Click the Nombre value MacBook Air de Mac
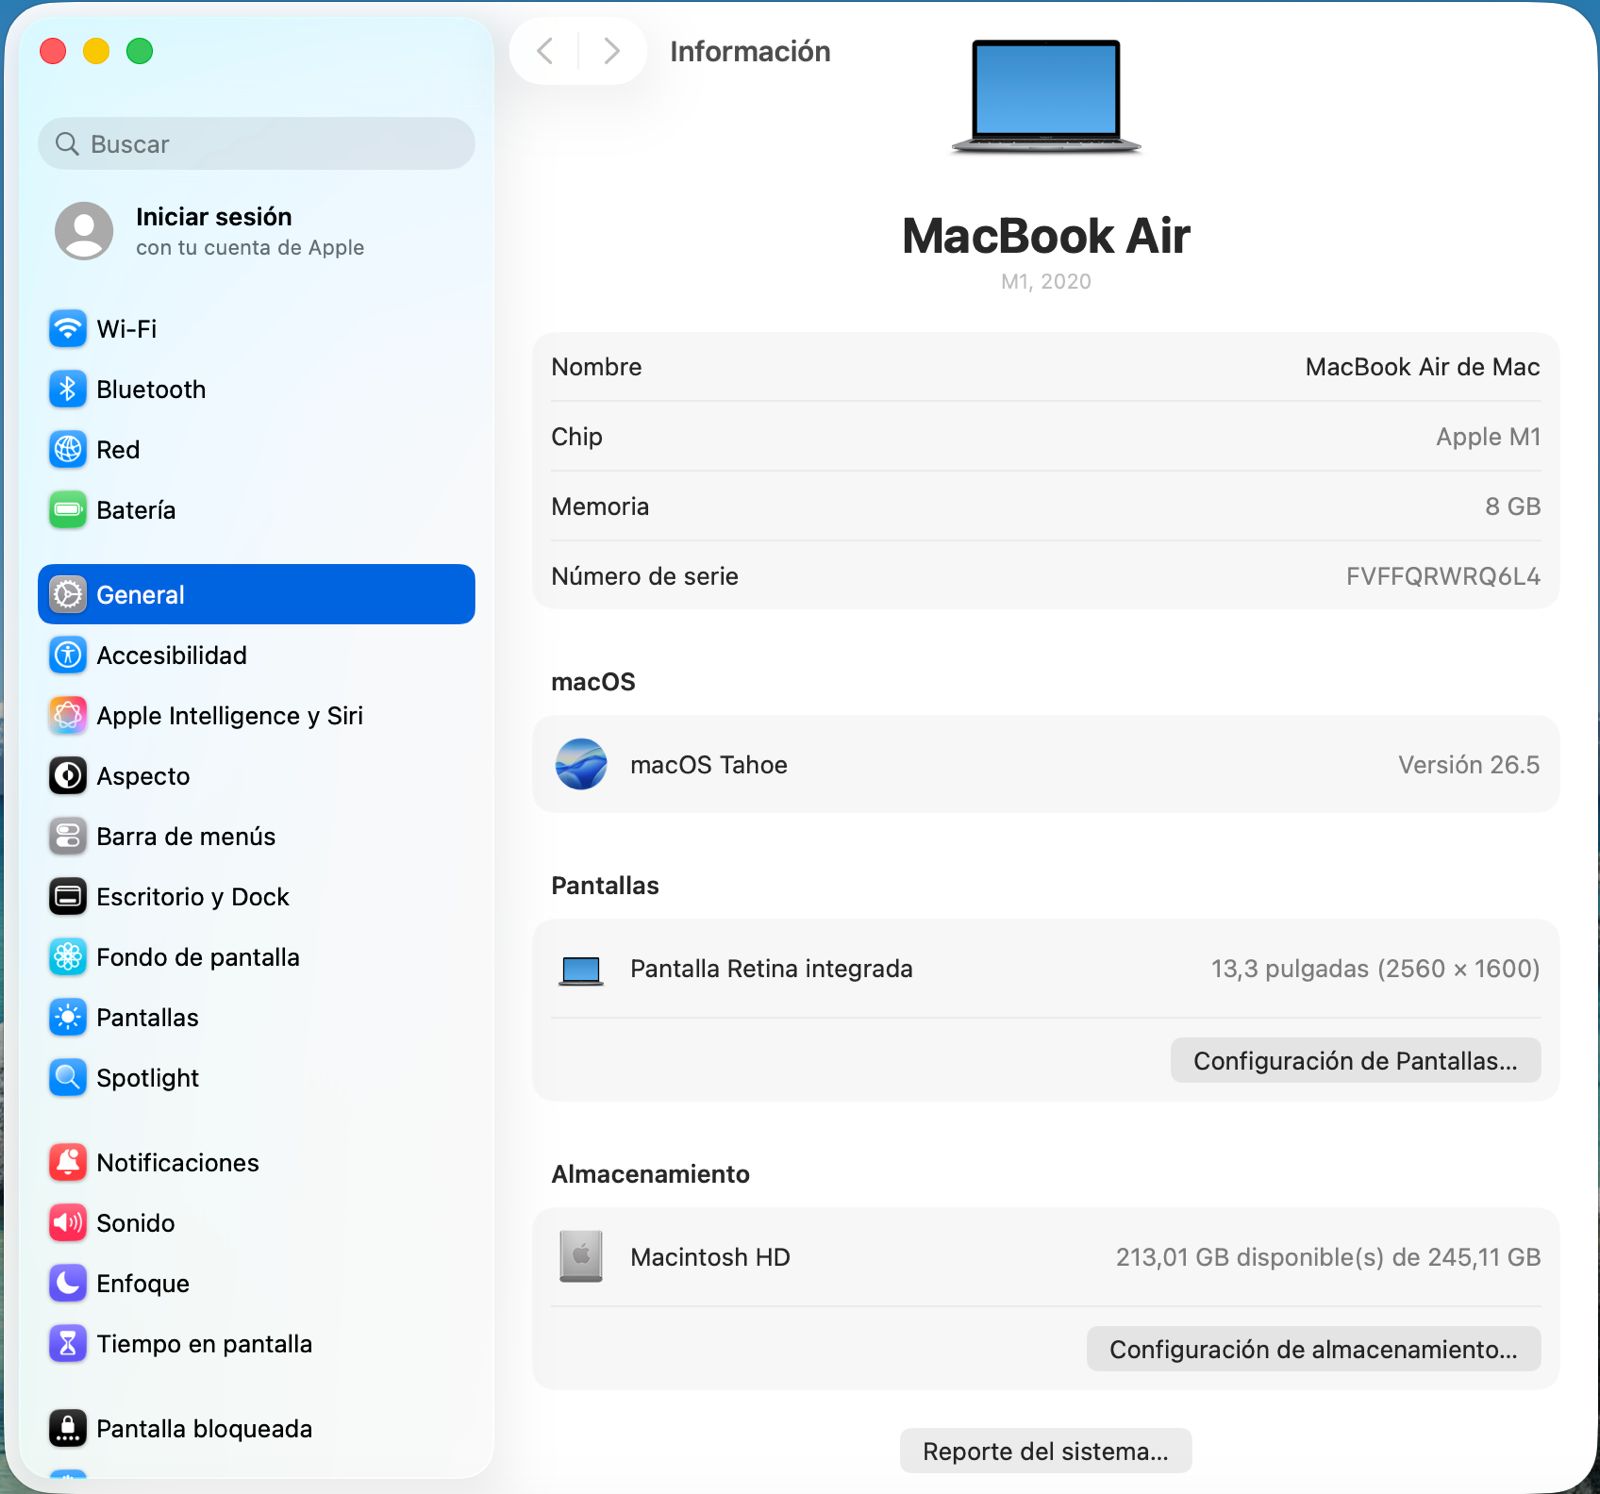 pos(1422,367)
